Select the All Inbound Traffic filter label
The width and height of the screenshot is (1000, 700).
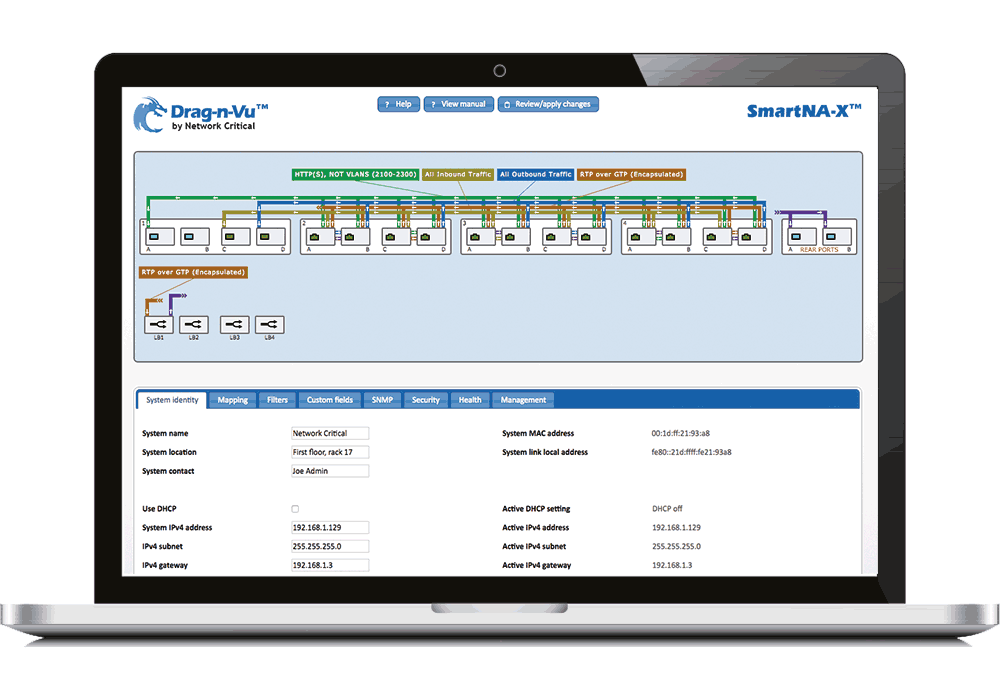click(x=458, y=174)
